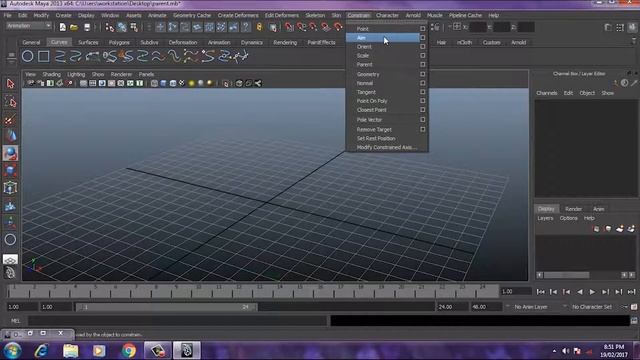
Task: Switch to Surfaces shelf tab
Action: pos(88,42)
